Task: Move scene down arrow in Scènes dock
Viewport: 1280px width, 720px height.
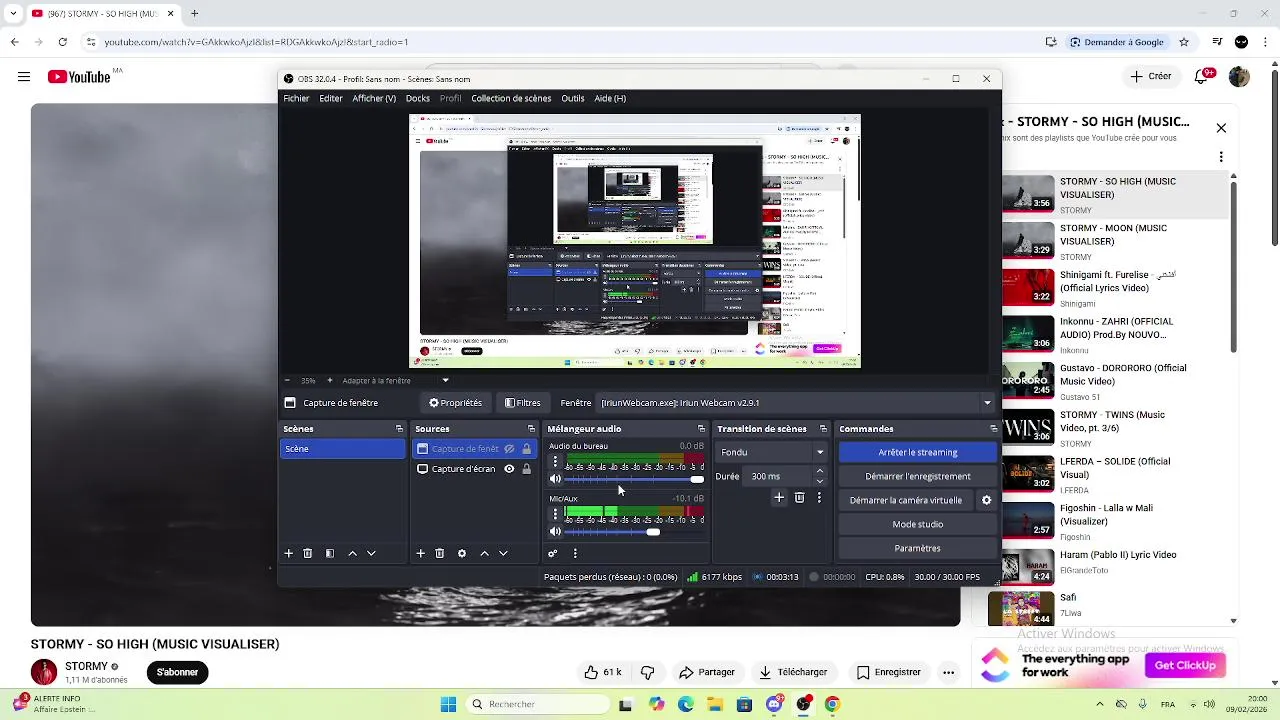Action: [x=371, y=553]
